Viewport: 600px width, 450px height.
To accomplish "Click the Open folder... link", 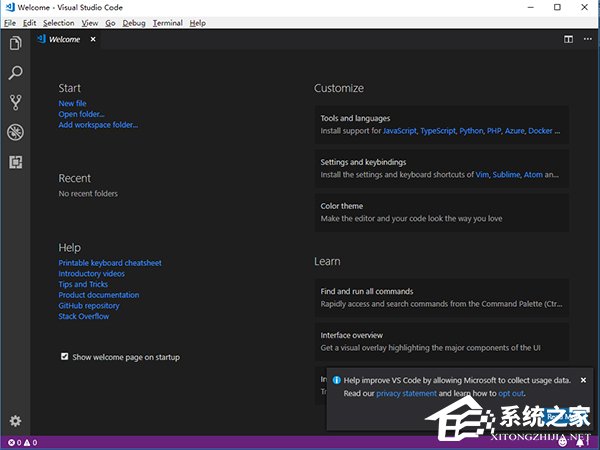I will click(x=81, y=114).
